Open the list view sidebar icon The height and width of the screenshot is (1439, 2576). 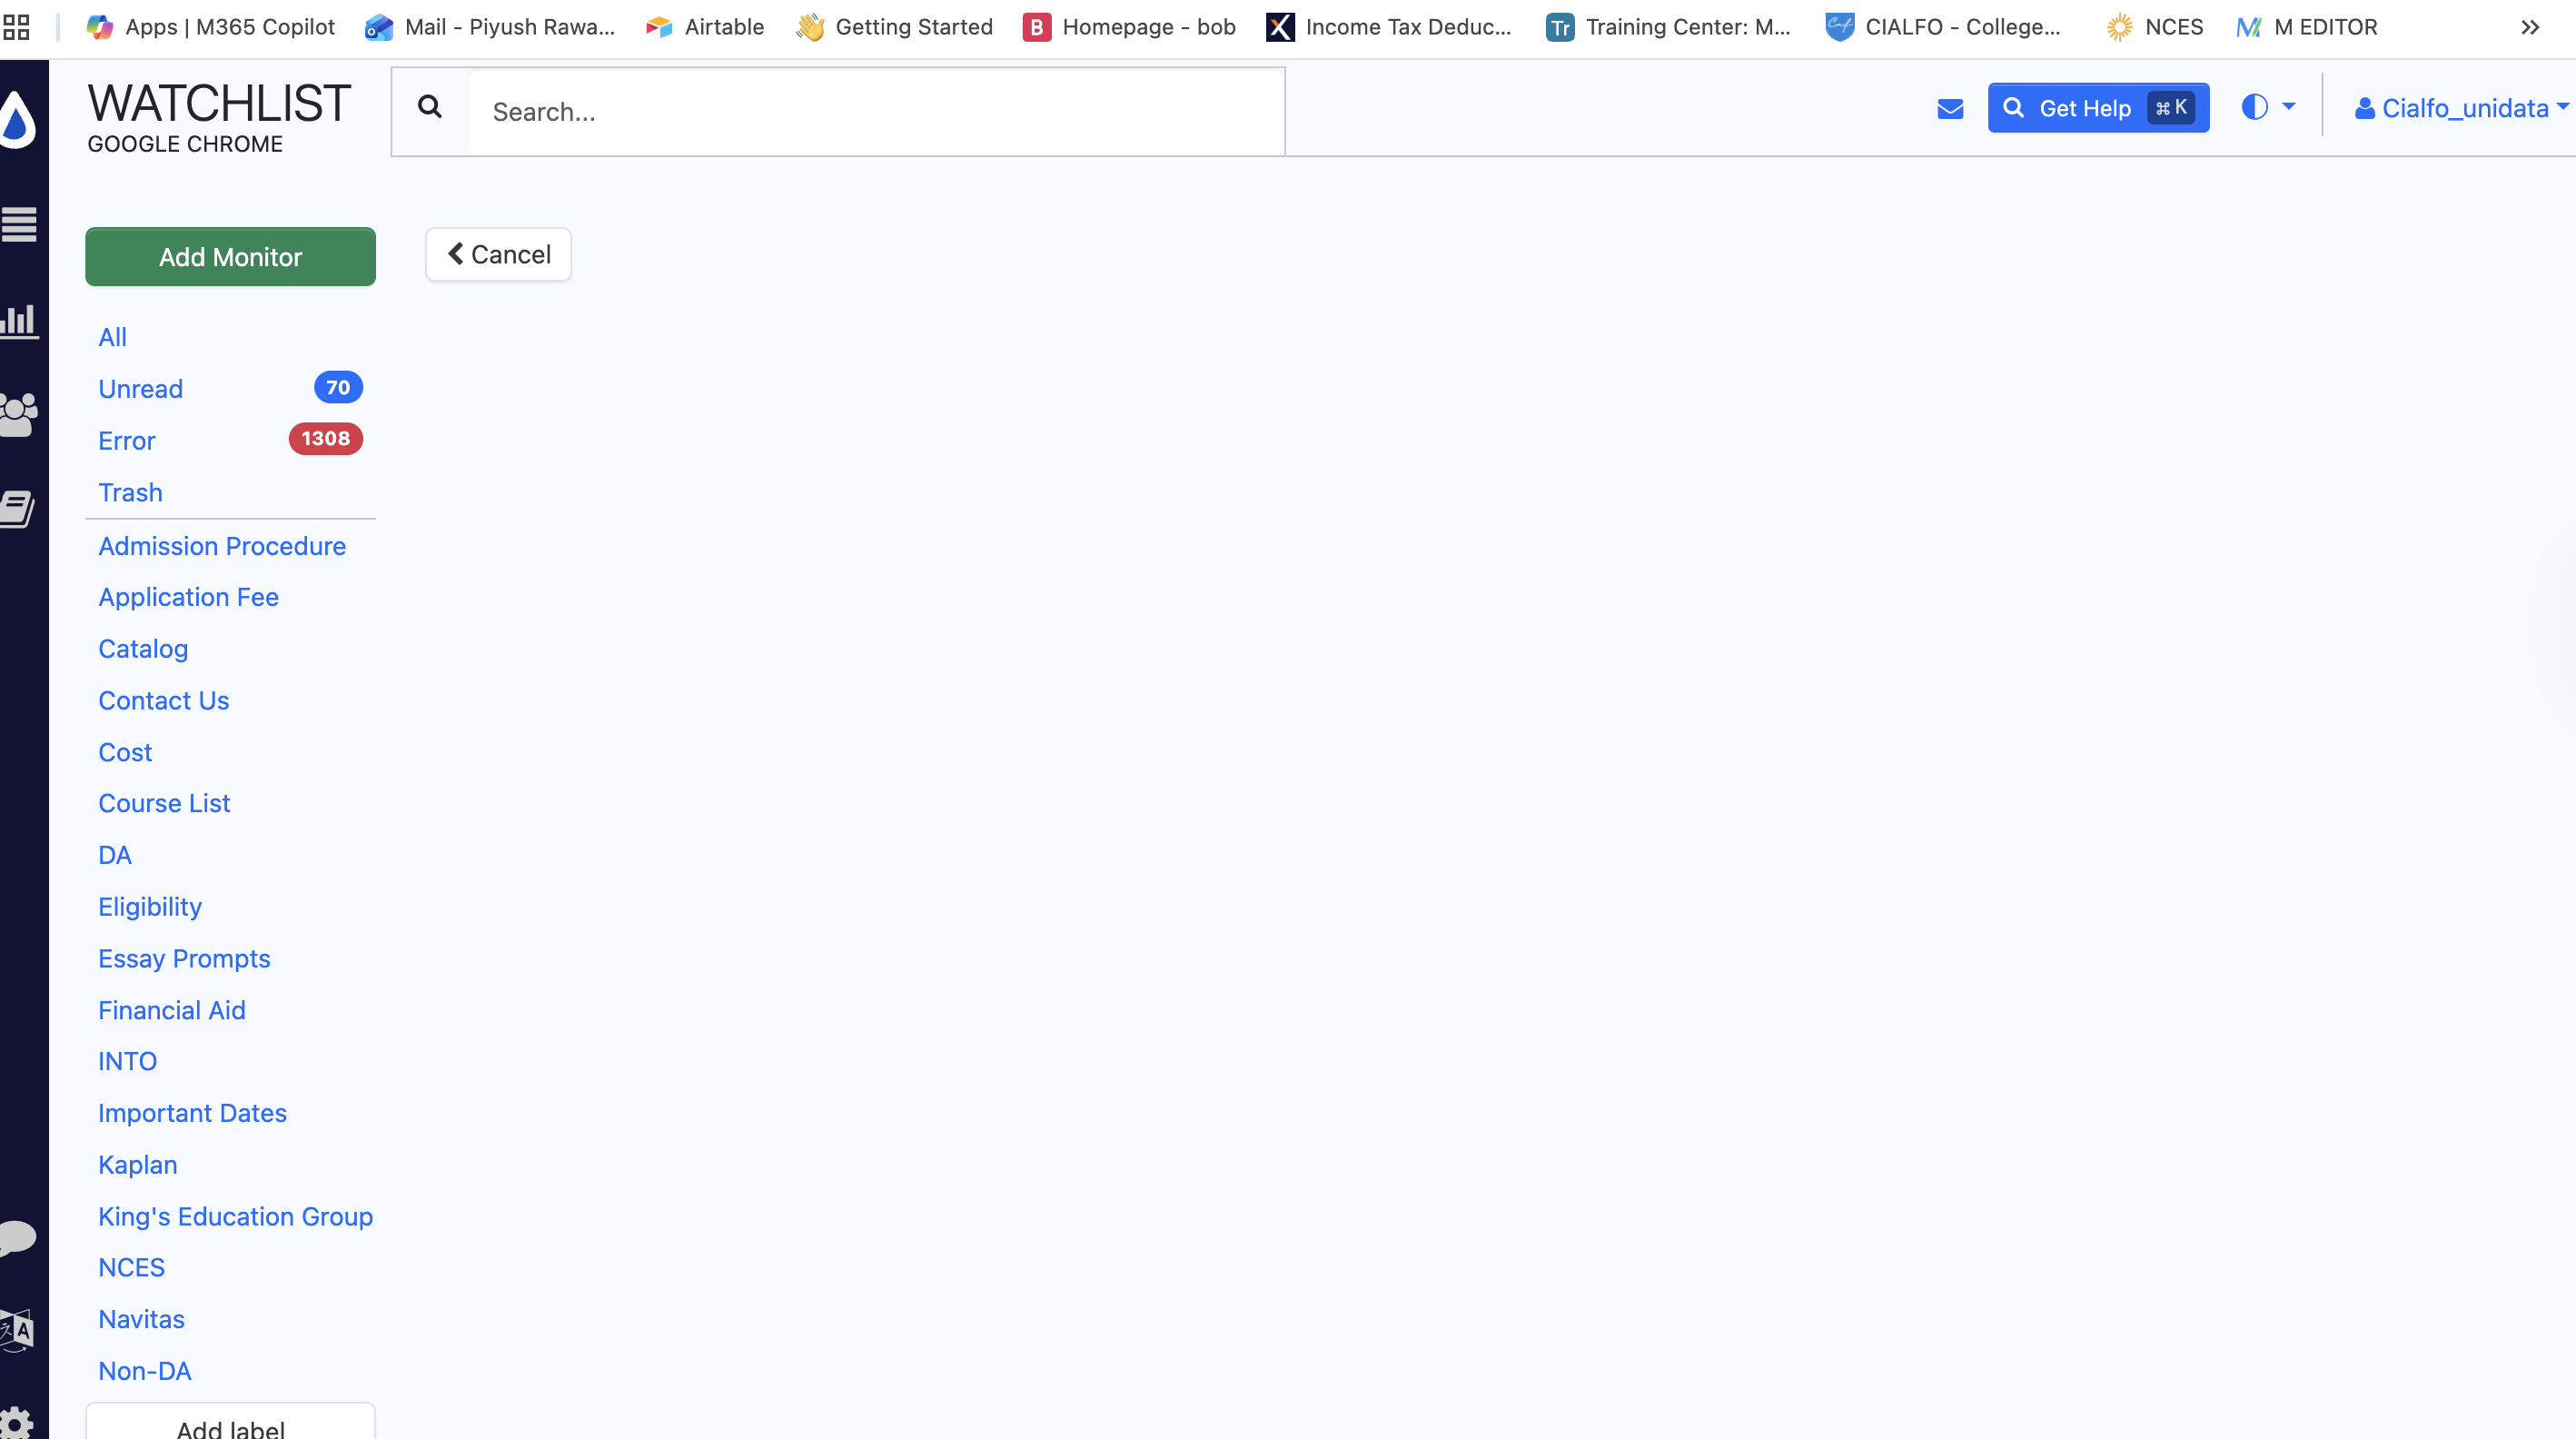(x=19, y=224)
